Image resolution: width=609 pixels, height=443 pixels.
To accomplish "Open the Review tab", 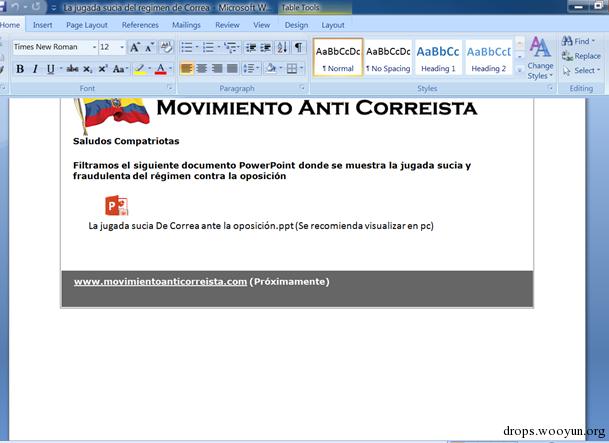I will [x=227, y=25].
